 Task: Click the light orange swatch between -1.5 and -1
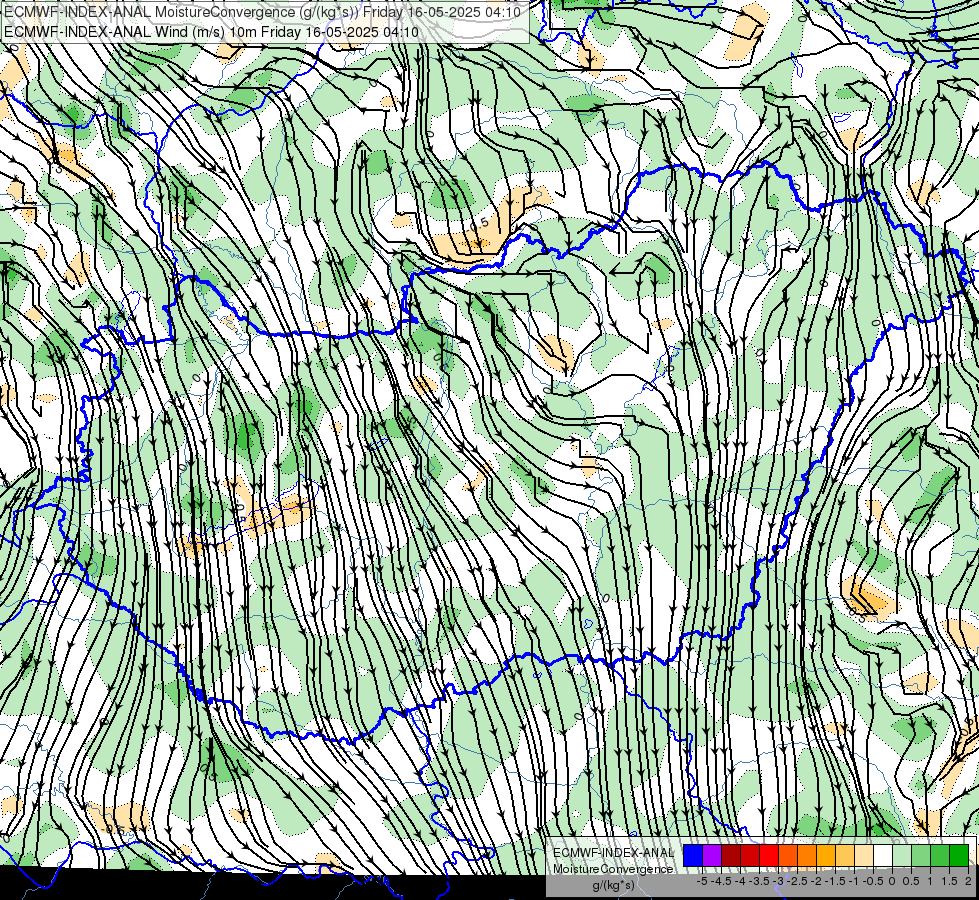point(845,856)
